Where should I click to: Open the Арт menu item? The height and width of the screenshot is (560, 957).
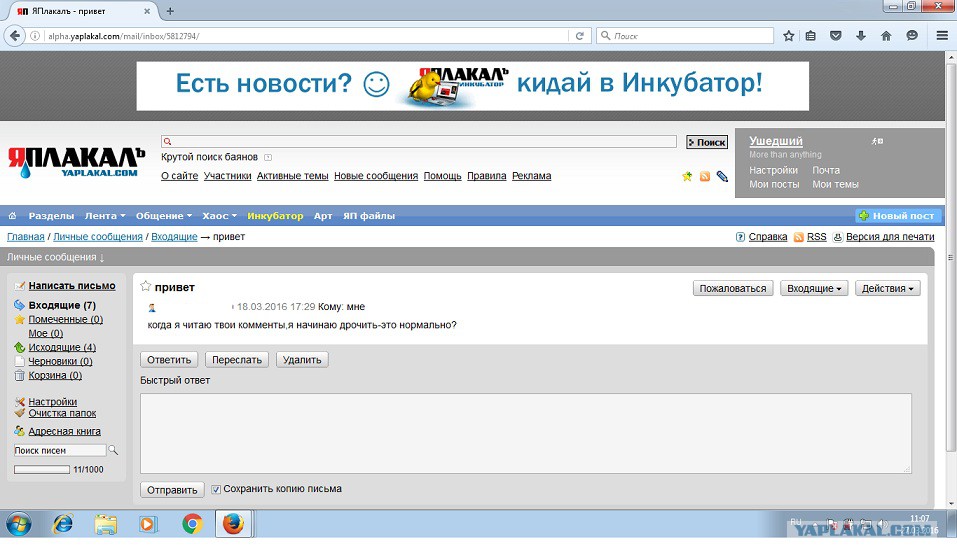pyautogui.click(x=323, y=216)
